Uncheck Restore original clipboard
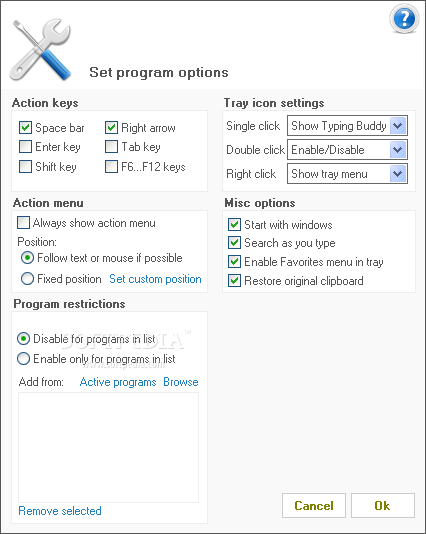The image size is (426, 534). point(234,281)
